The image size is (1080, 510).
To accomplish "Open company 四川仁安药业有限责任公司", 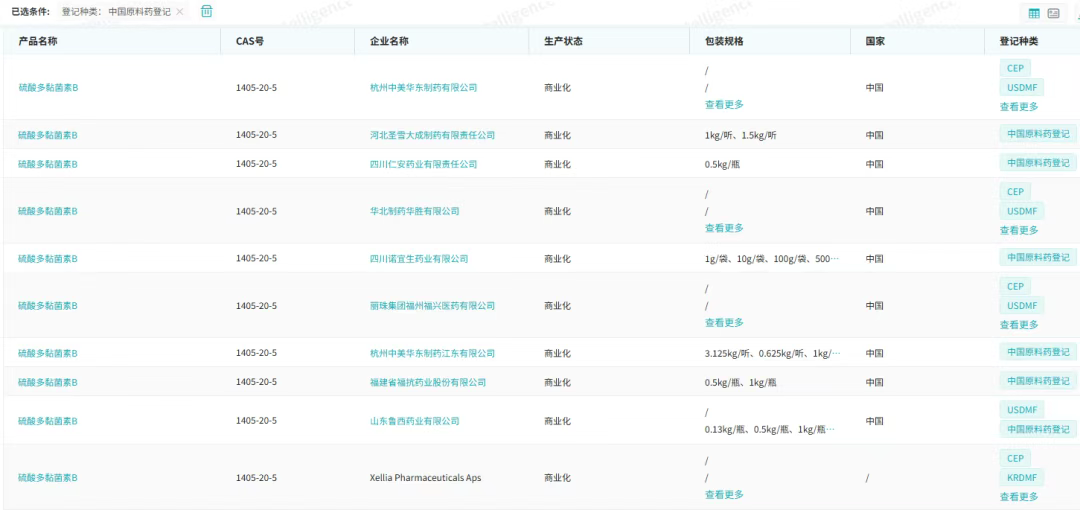I will pyautogui.click(x=423, y=164).
